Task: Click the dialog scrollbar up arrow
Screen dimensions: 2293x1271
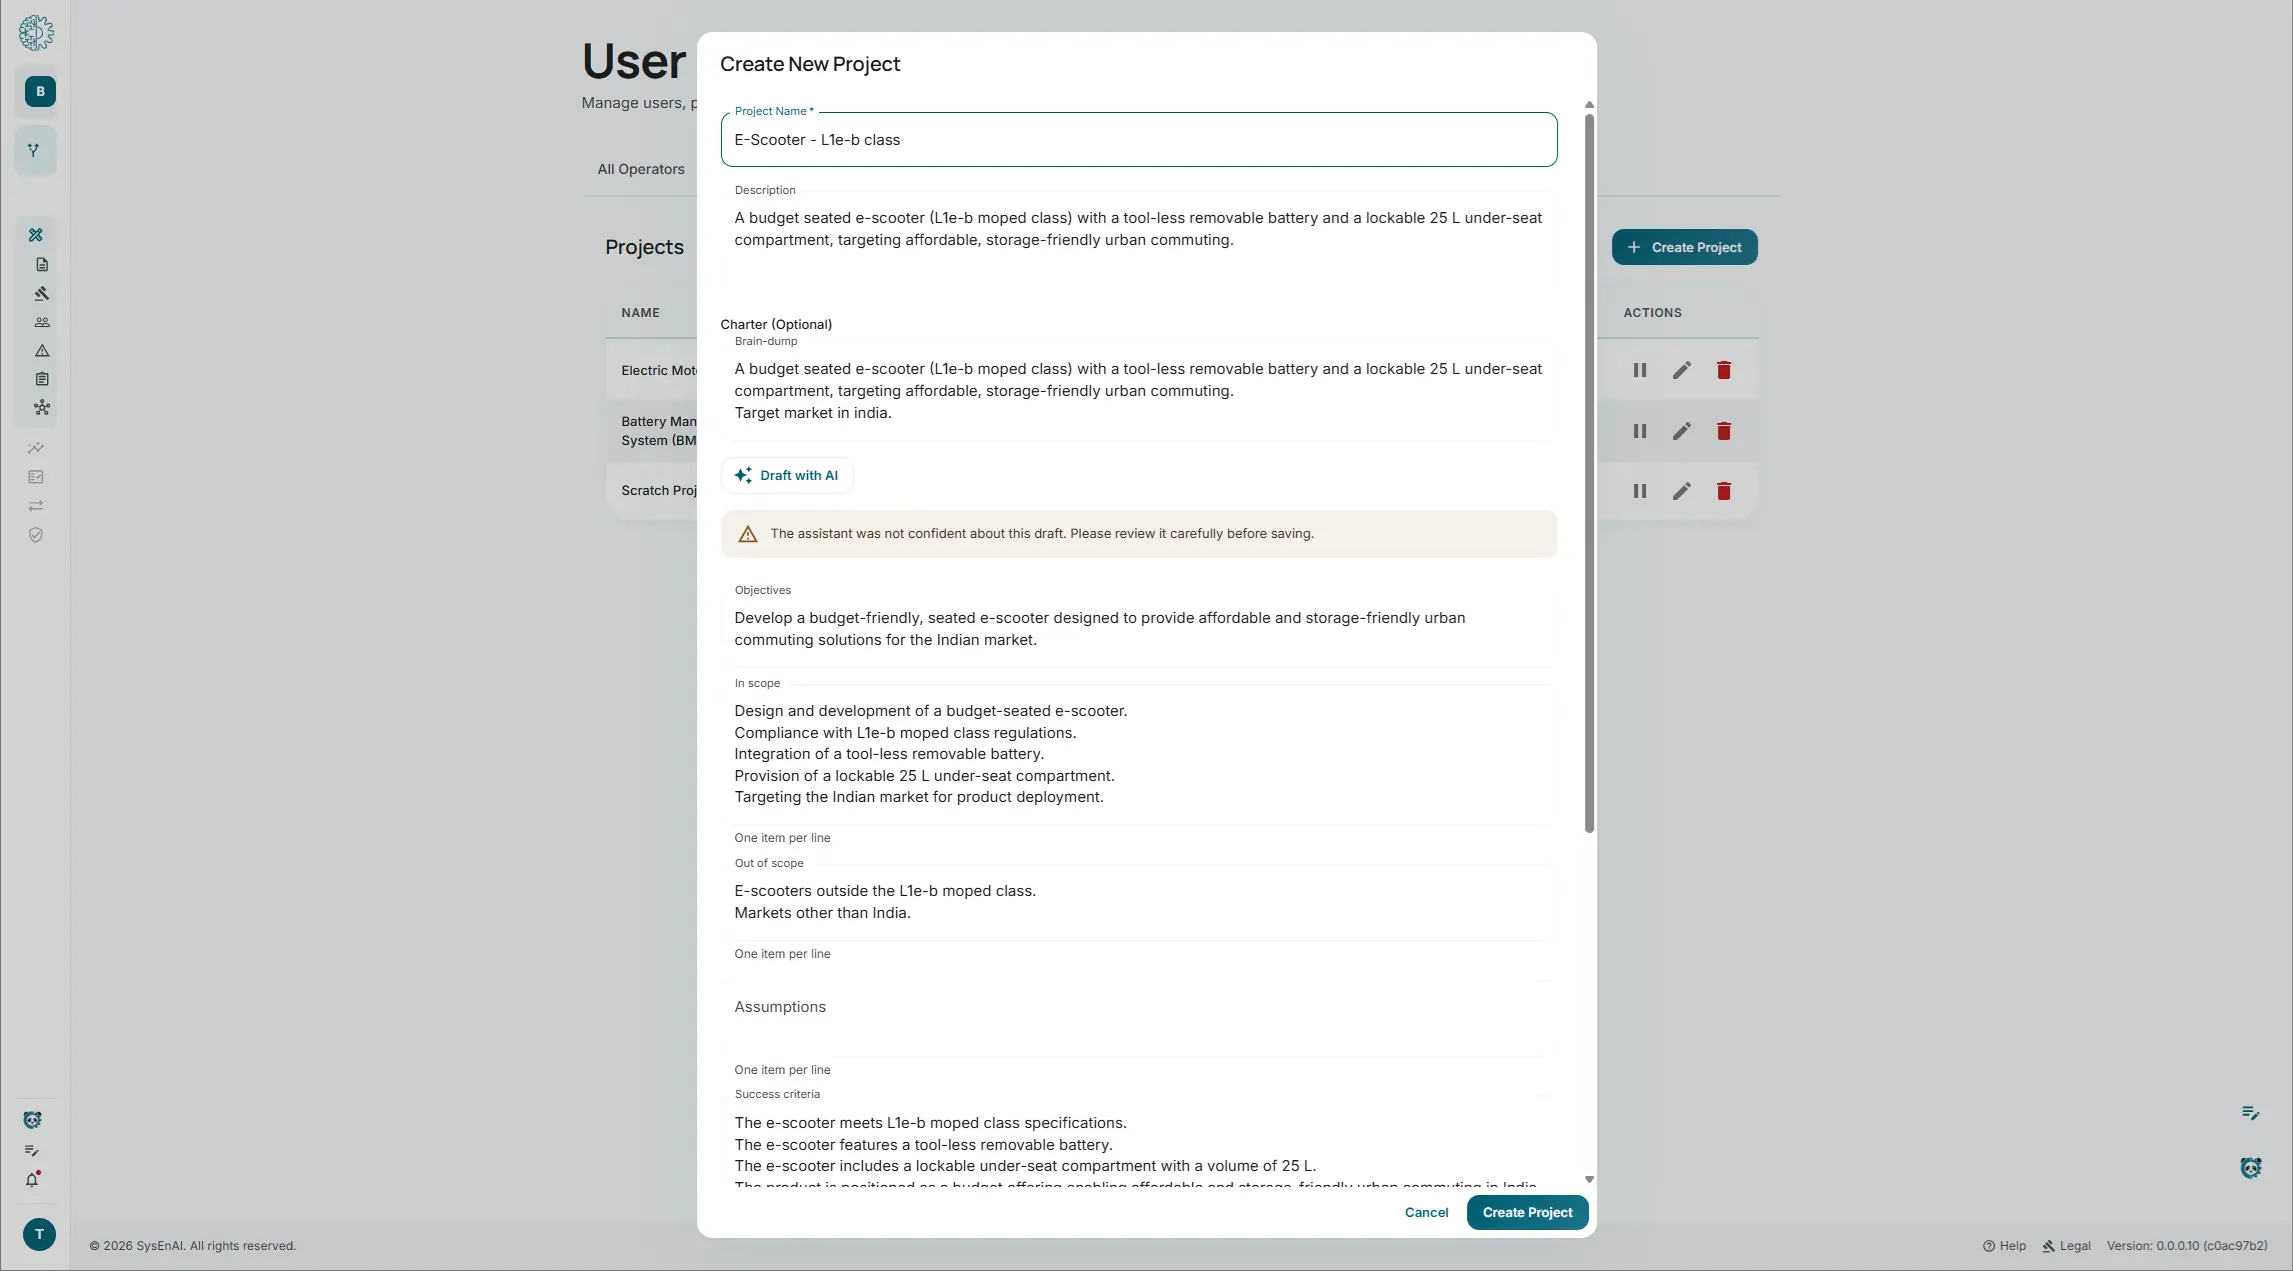Action: point(1589,105)
